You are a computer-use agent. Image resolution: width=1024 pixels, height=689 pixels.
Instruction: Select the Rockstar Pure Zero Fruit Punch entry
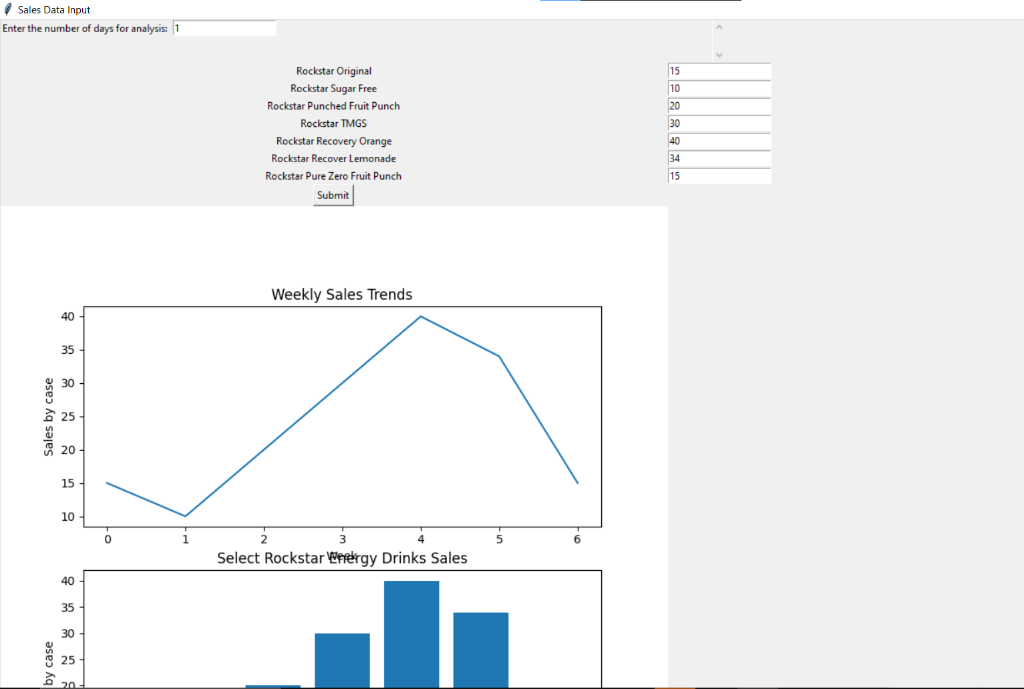(719, 176)
